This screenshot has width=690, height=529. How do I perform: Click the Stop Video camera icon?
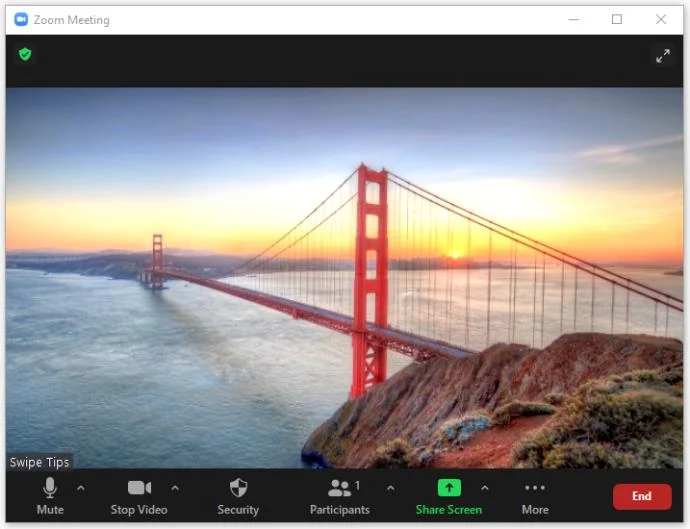[x=139, y=488]
